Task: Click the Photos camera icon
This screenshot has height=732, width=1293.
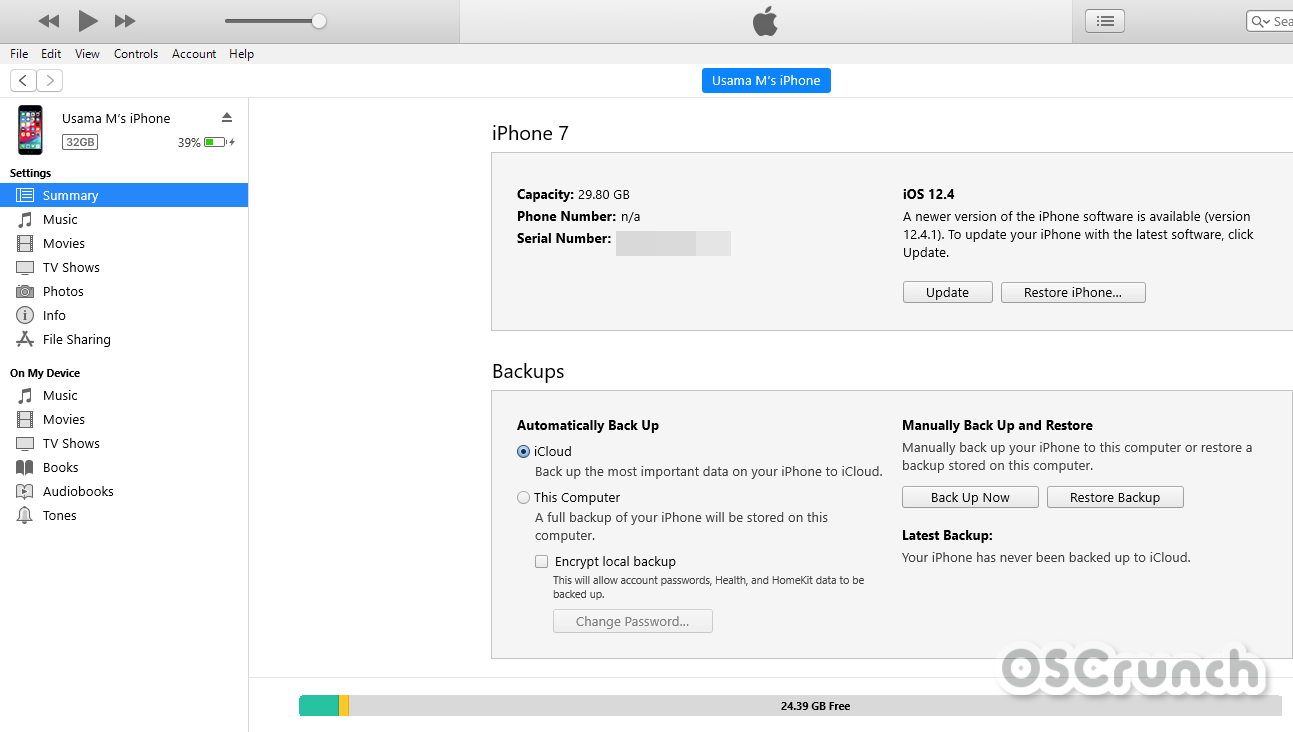Action: (25, 291)
